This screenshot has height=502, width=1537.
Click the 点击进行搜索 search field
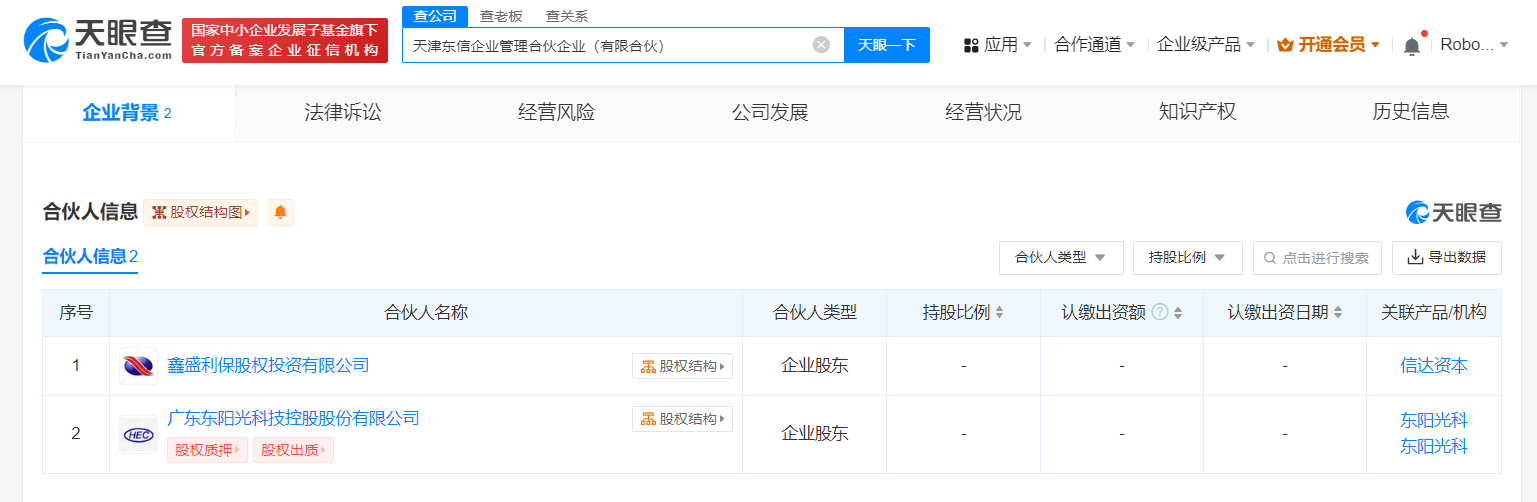pos(1317,258)
